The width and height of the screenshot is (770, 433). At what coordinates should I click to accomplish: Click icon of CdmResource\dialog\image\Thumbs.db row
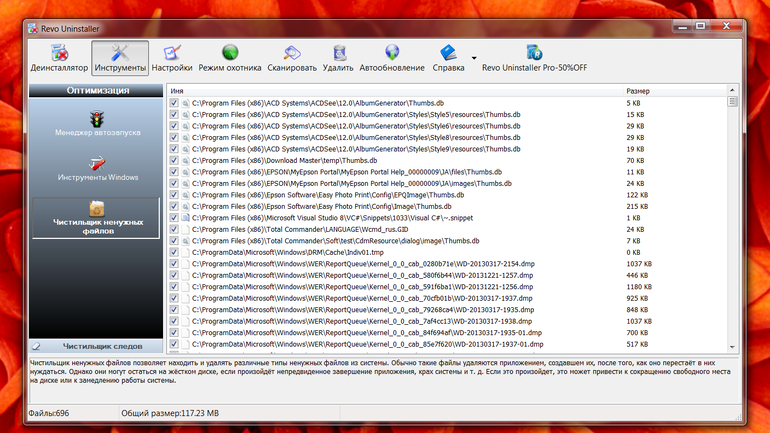point(185,241)
